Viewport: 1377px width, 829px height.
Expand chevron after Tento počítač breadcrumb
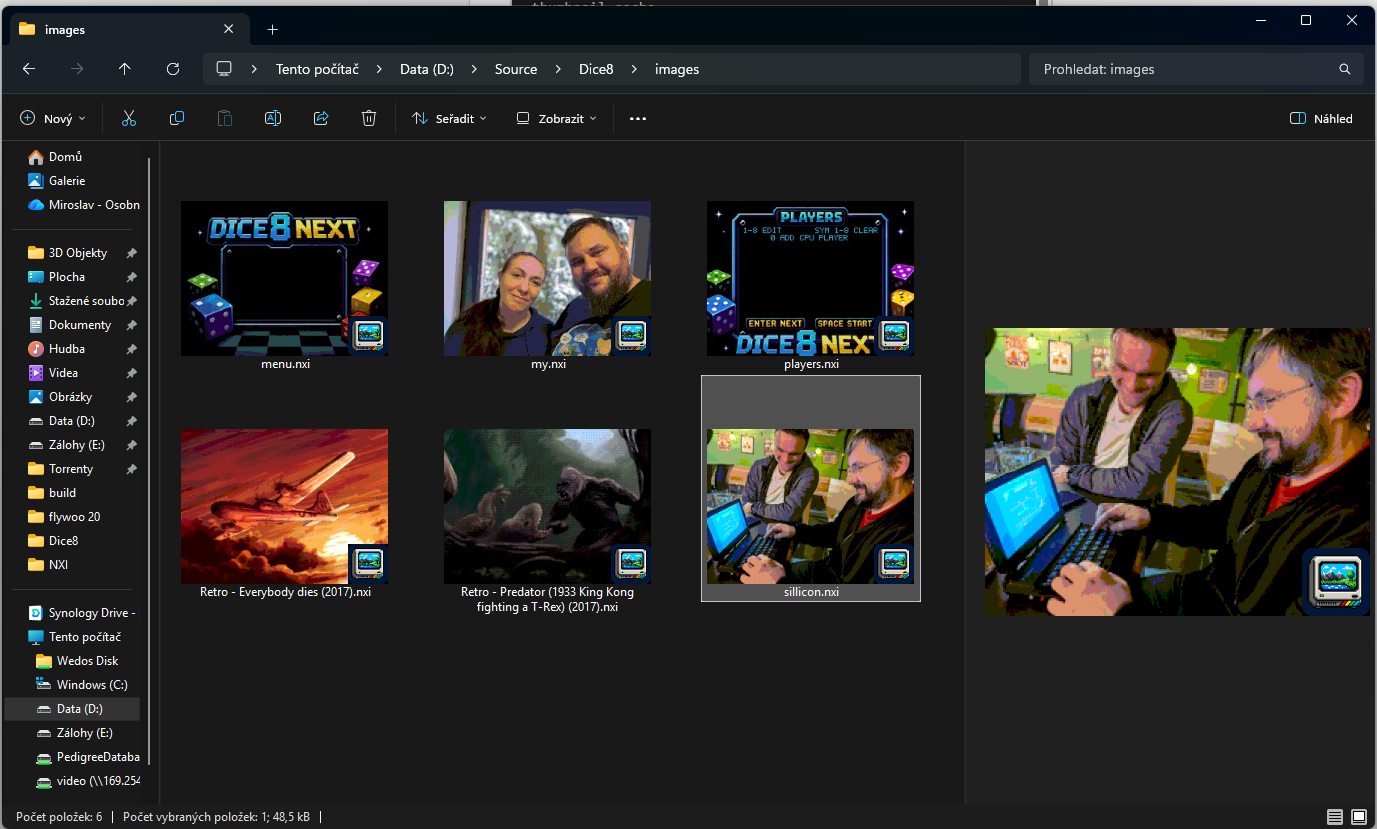pyautogui.click(x=379, y=69)
